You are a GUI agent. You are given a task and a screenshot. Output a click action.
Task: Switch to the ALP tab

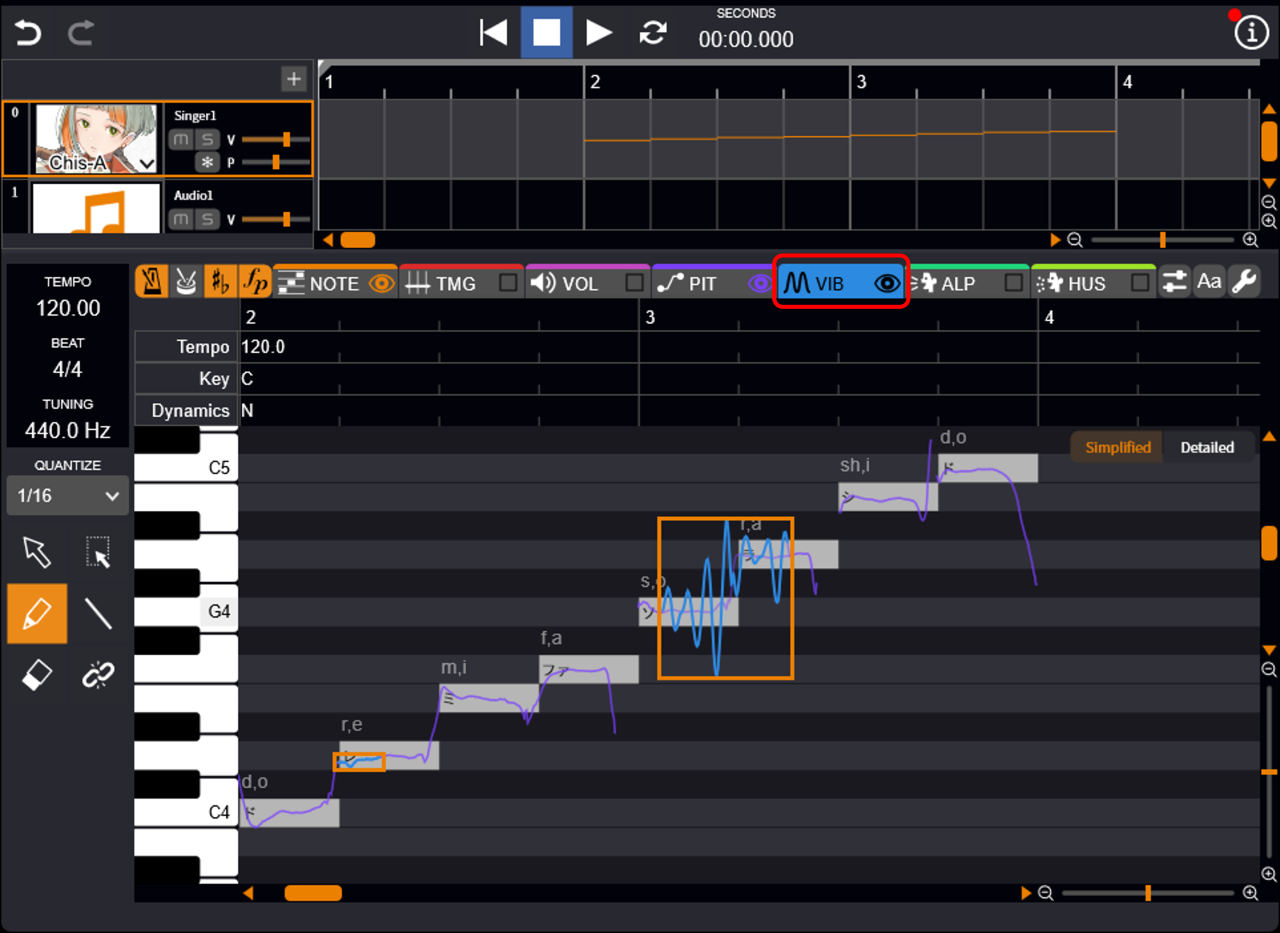pyautogui.click(x=957, y=284)
